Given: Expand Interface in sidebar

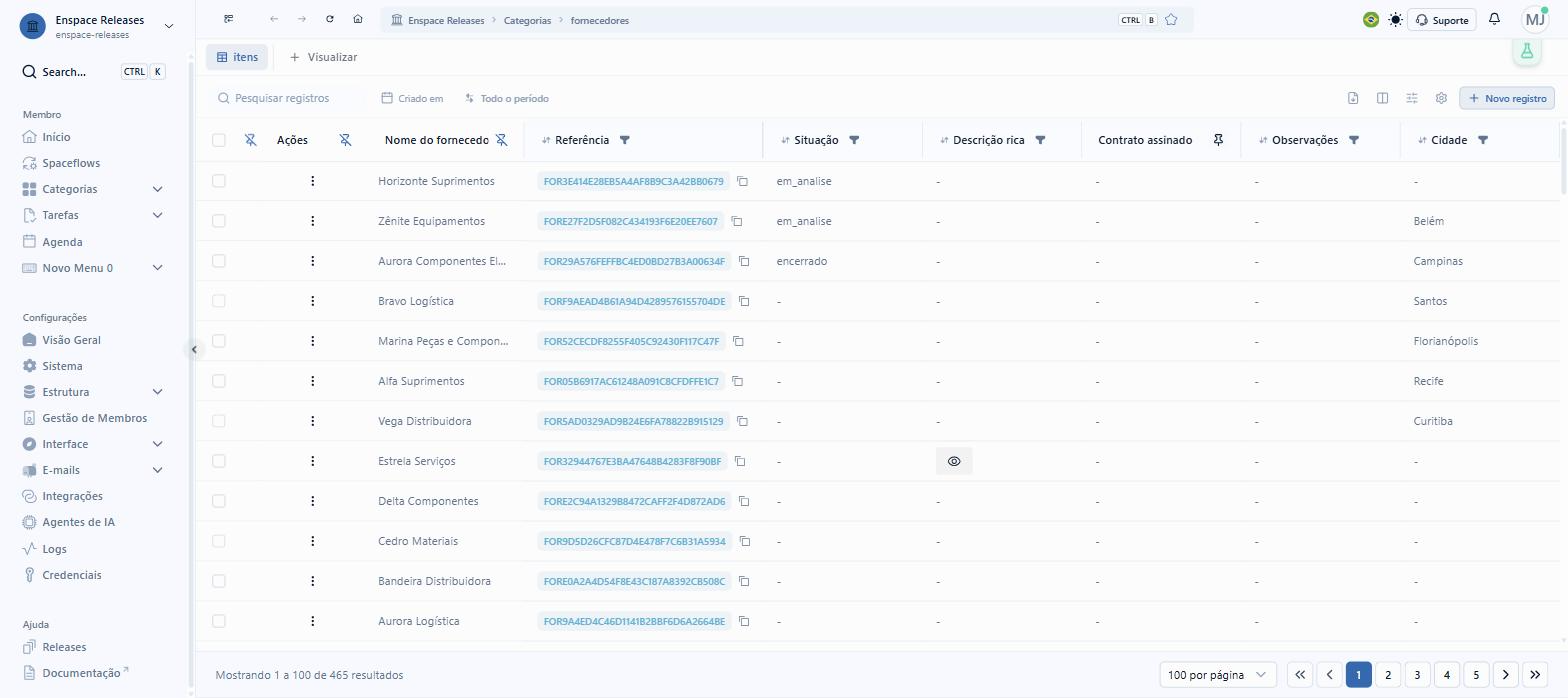Looking at the screenshot, I should pos(157,444).
